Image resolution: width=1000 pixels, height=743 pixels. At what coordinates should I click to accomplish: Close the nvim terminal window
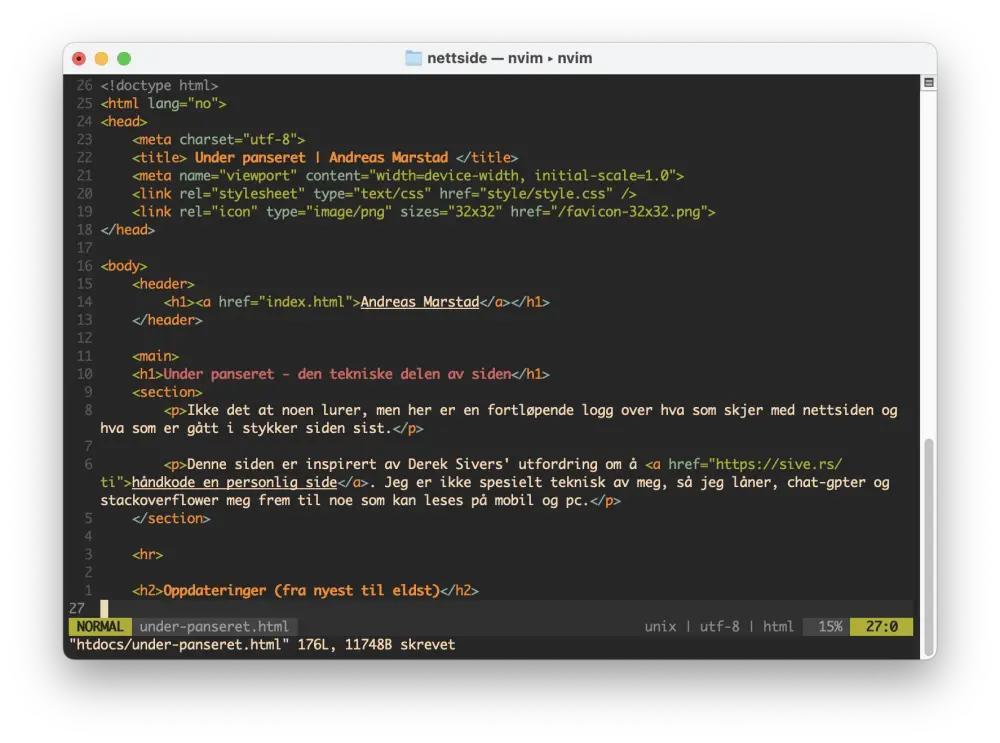pos(79,59)
